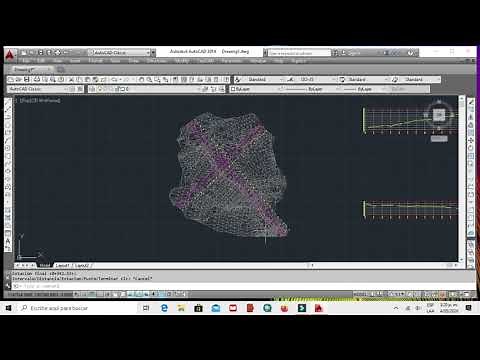The height and width of the screenshot is (360, 480).
Task: Switch to the Layout2 tab
Action: (82, 265)
